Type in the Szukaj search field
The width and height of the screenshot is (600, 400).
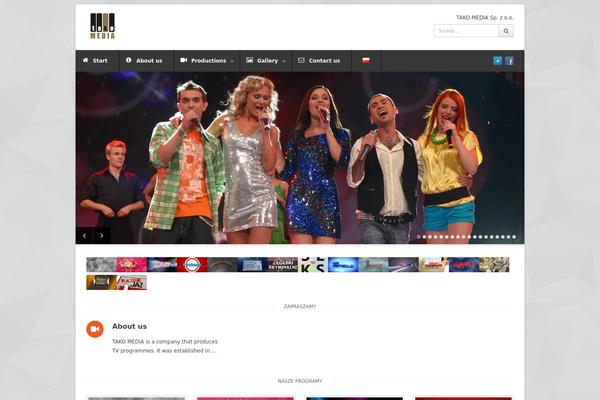[x=466, y=31]
